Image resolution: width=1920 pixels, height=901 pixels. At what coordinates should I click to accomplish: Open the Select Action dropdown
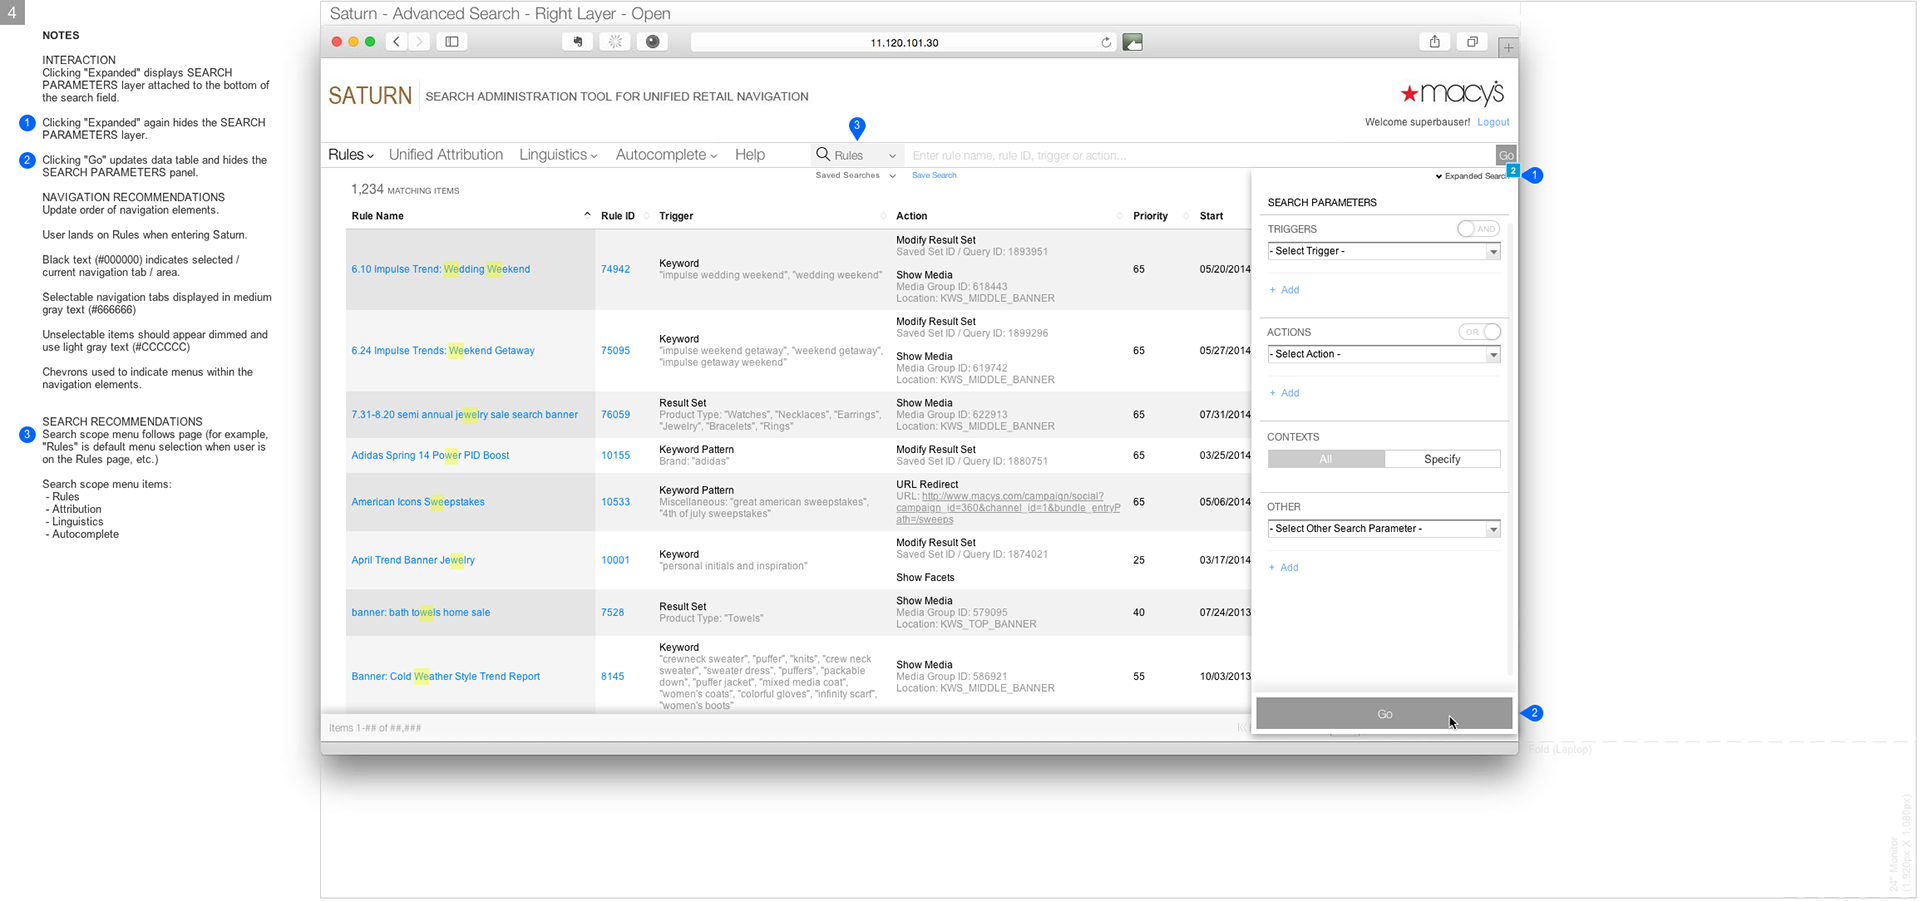coord(1384,354)
